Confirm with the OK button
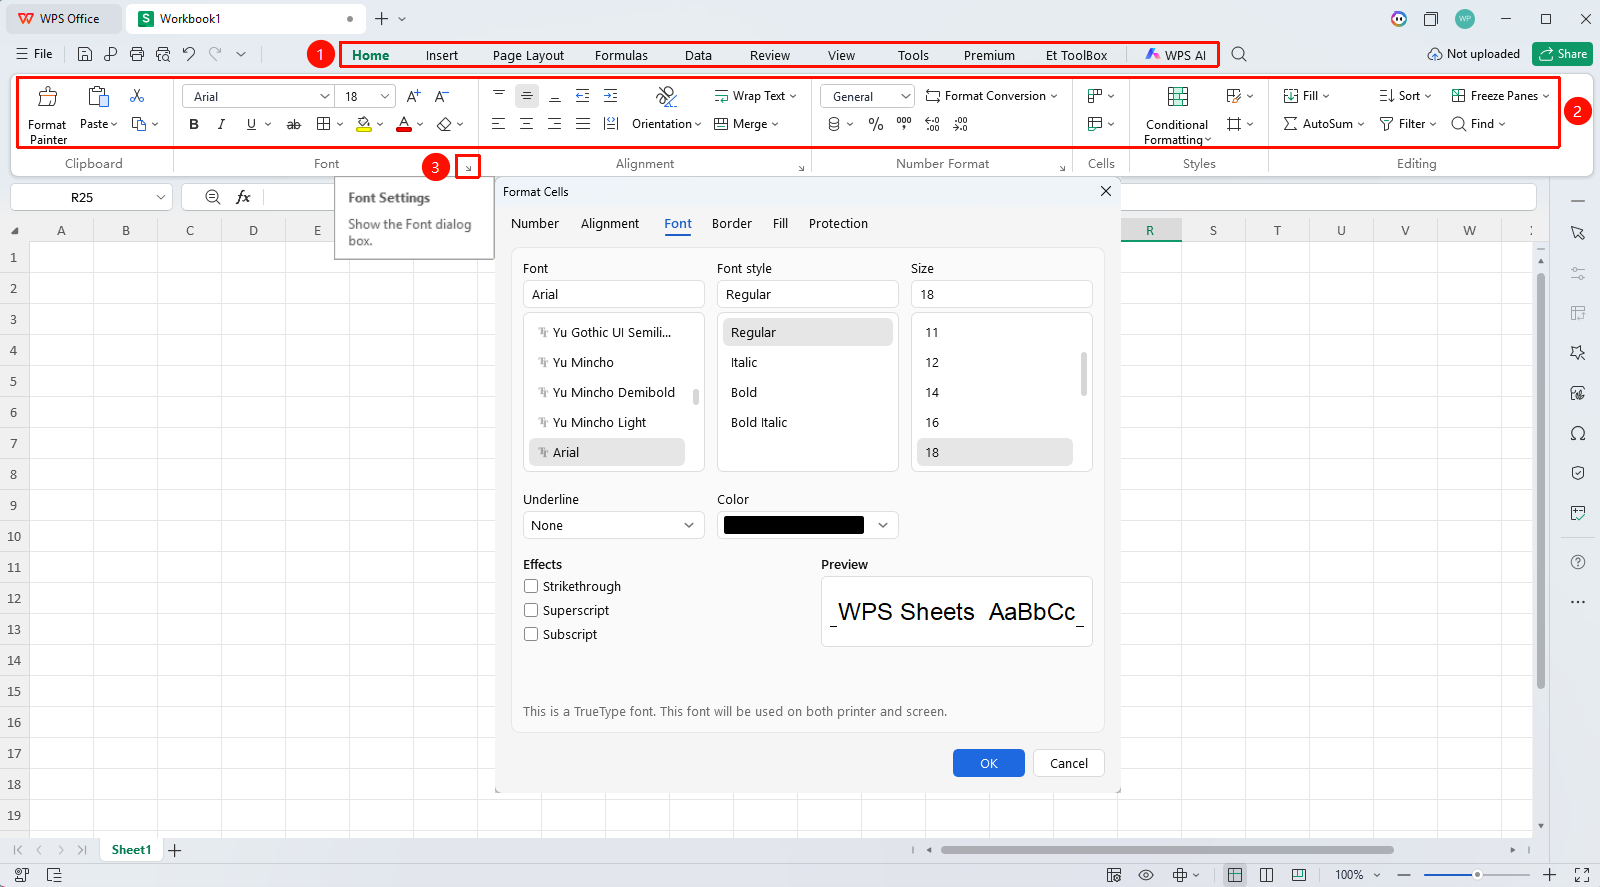Viewport: 1600px width, 887px height. click(989, 763)
